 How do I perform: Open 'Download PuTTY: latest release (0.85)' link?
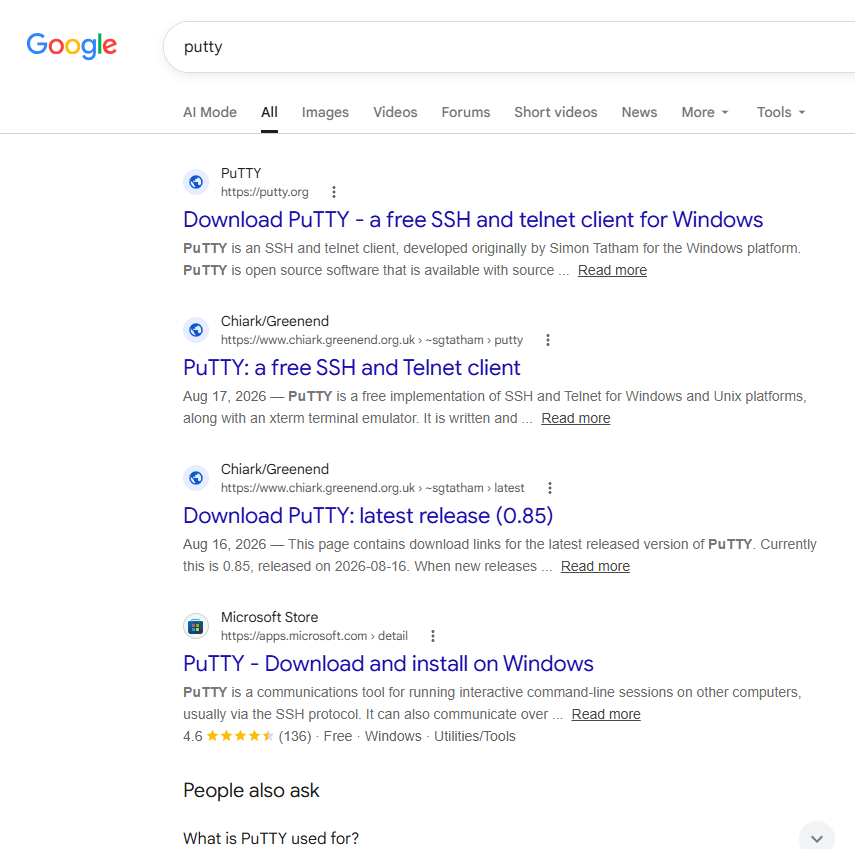[368, 516]
